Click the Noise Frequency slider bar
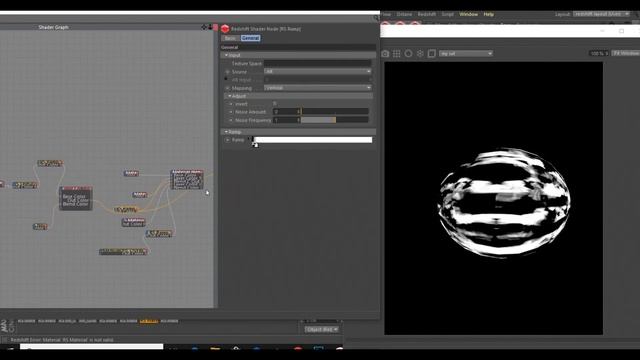The image size is (640, 360). 335,120
